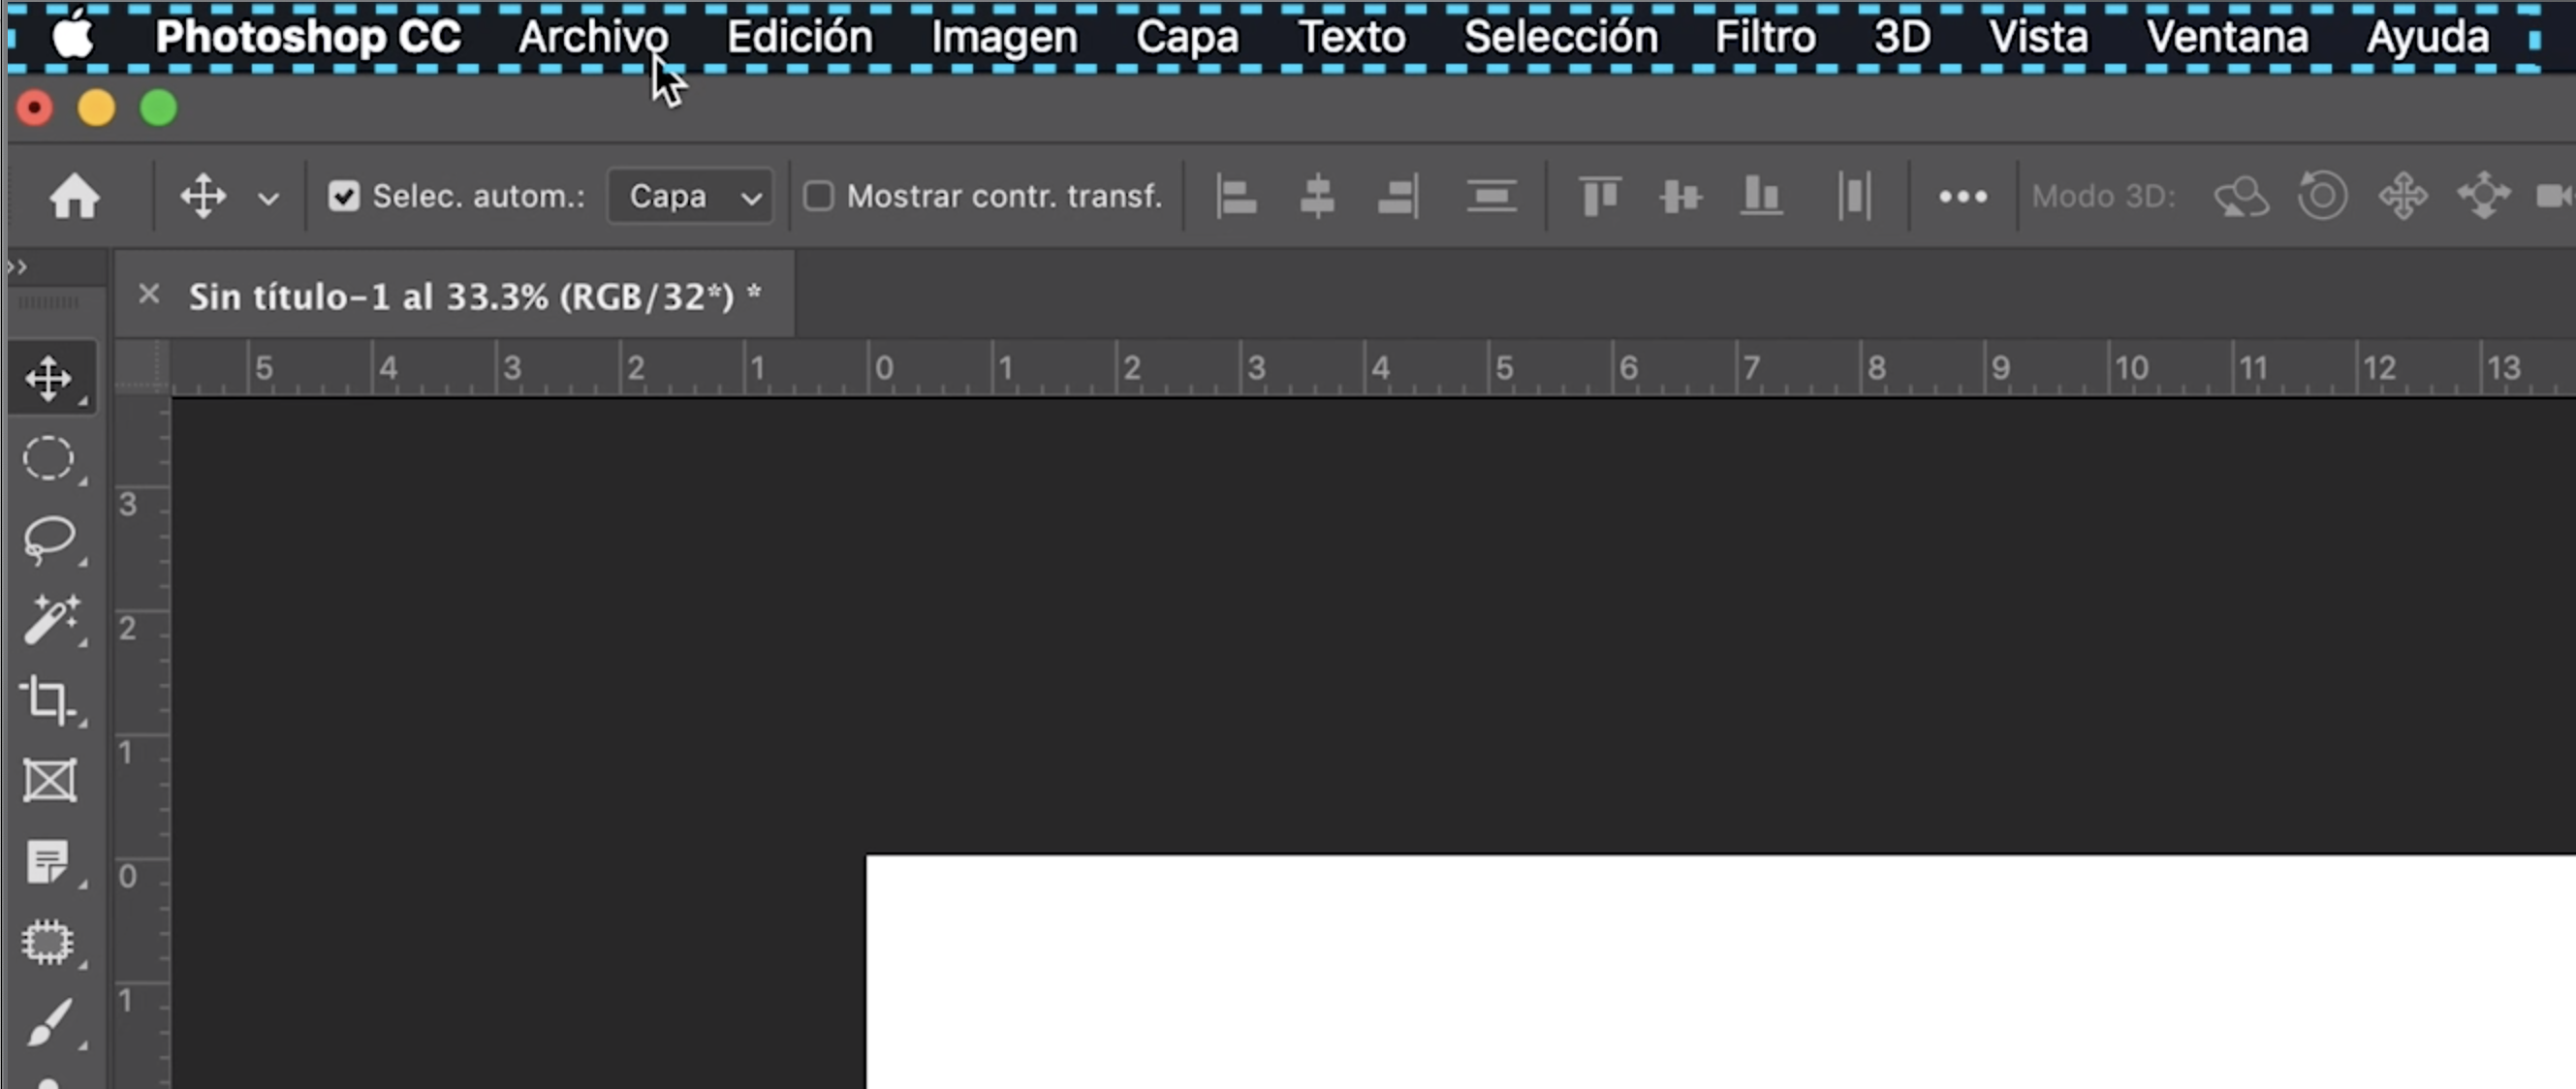
Task: Open the Archivo menu
Action: (593, 35)
